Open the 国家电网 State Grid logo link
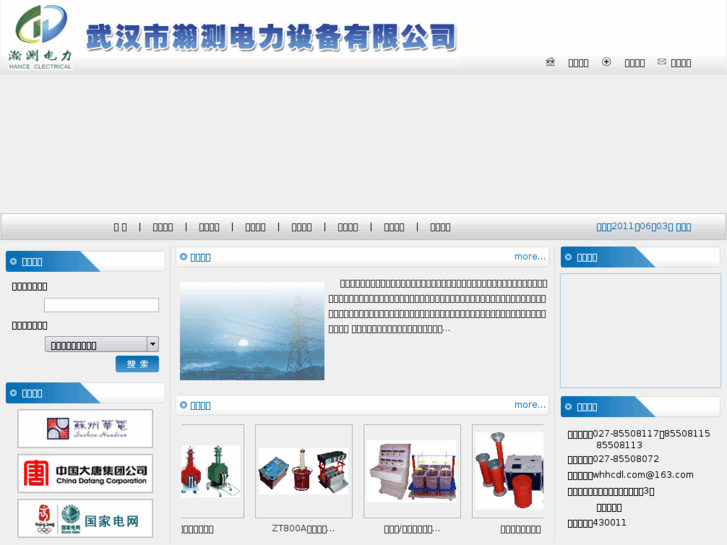The height and width of the screenshot is (545, 727). click(85, 518)
